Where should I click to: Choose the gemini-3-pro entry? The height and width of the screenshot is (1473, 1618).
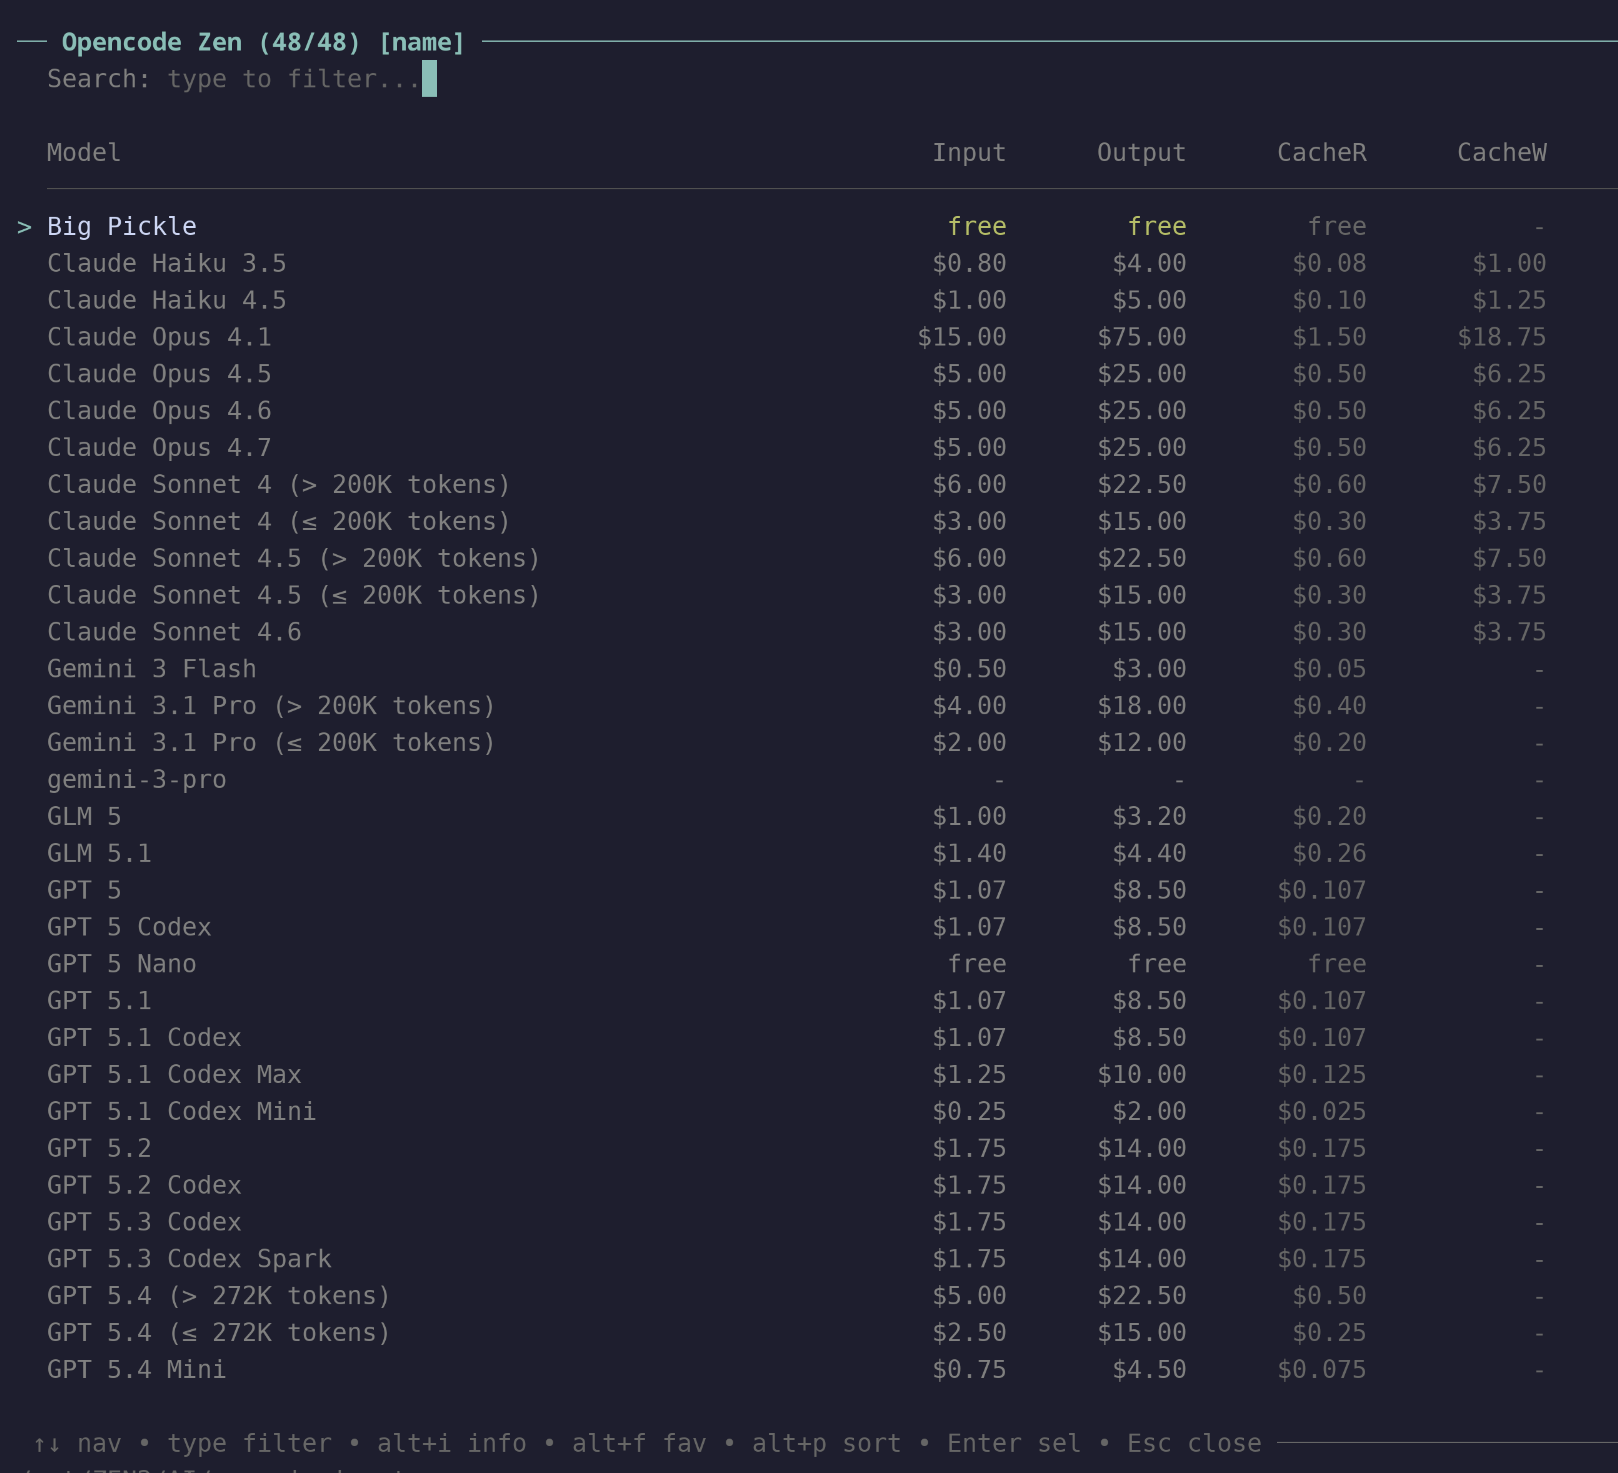[x=796, y=780]
